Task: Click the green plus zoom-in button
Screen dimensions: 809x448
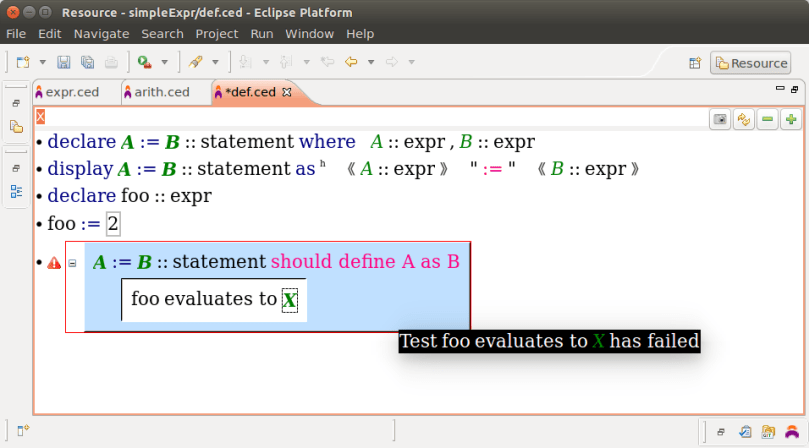Action: pyautogui.click(x=790, y=119)
